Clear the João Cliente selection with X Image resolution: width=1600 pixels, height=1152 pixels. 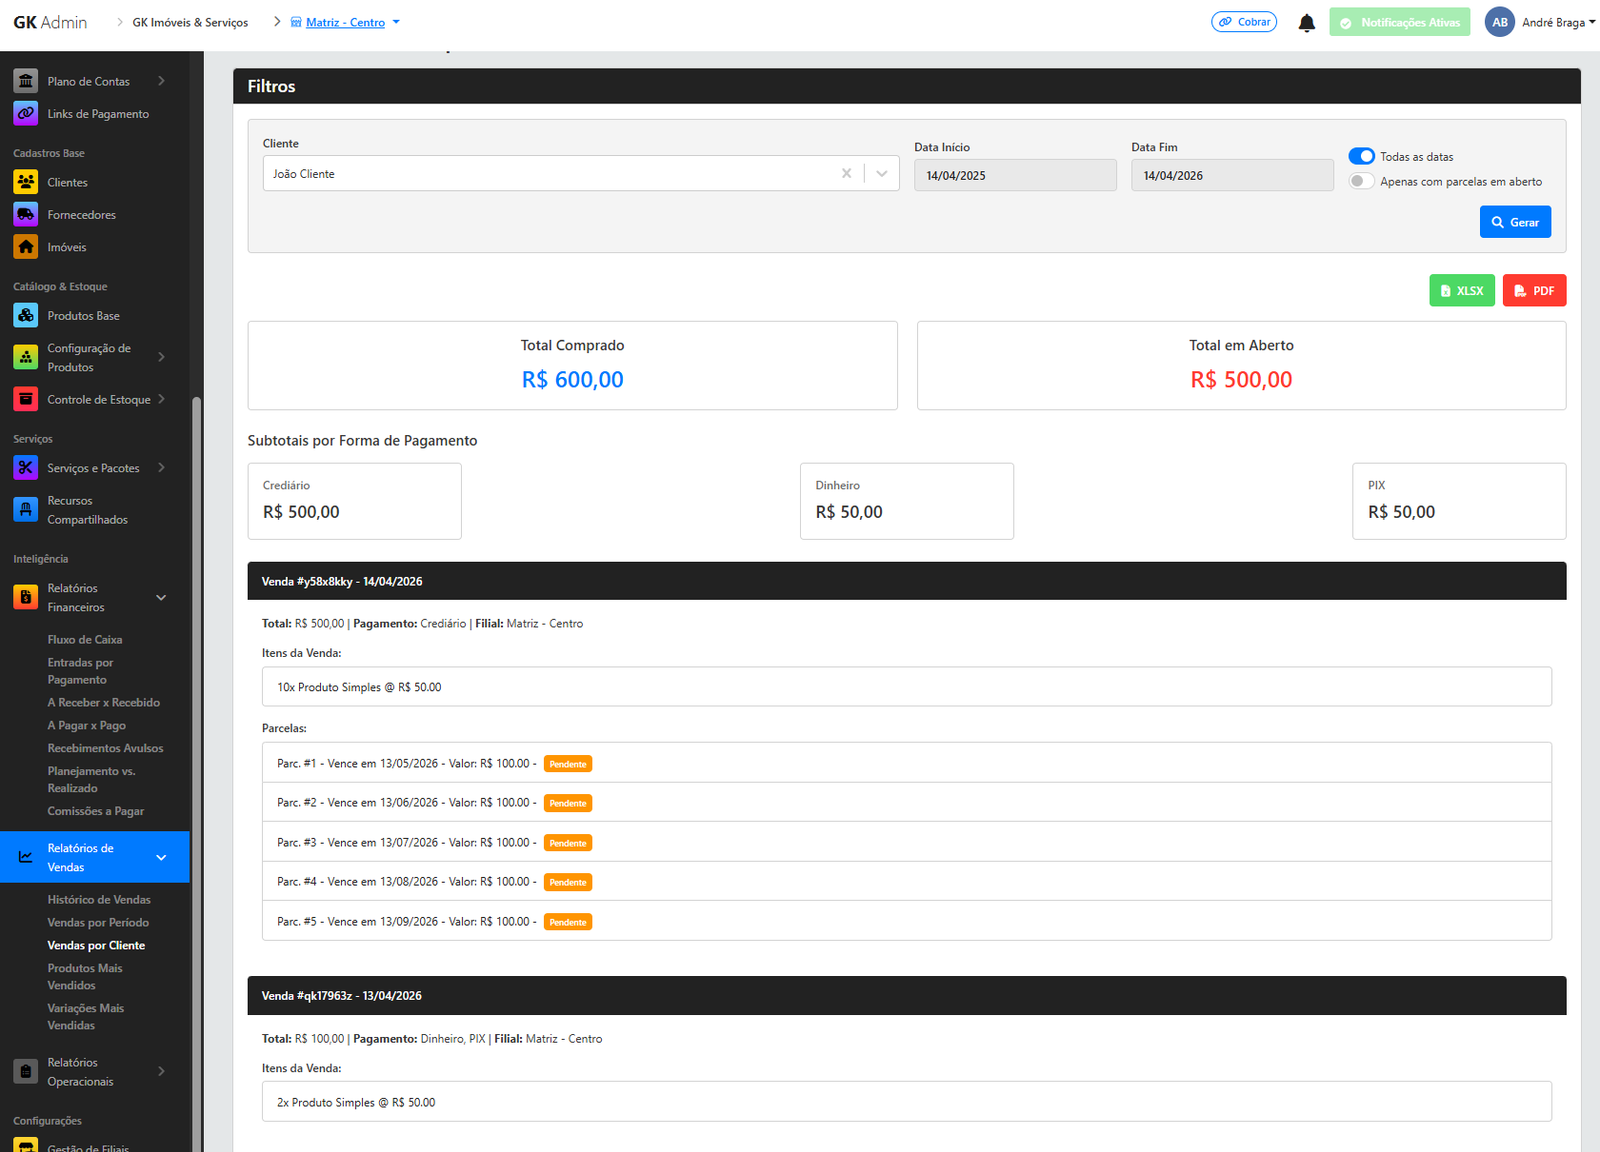(x=846, y=174)
